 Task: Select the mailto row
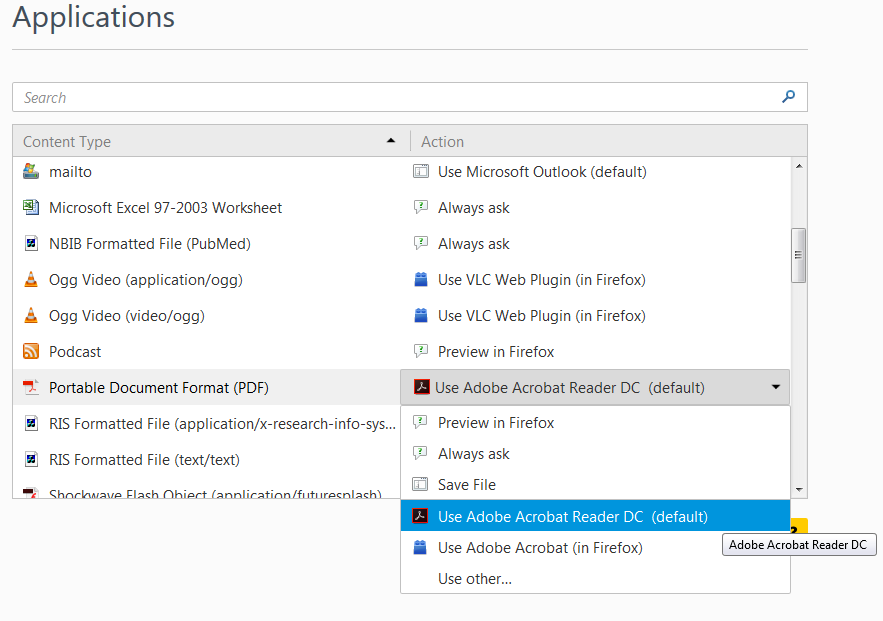point(402,171)
